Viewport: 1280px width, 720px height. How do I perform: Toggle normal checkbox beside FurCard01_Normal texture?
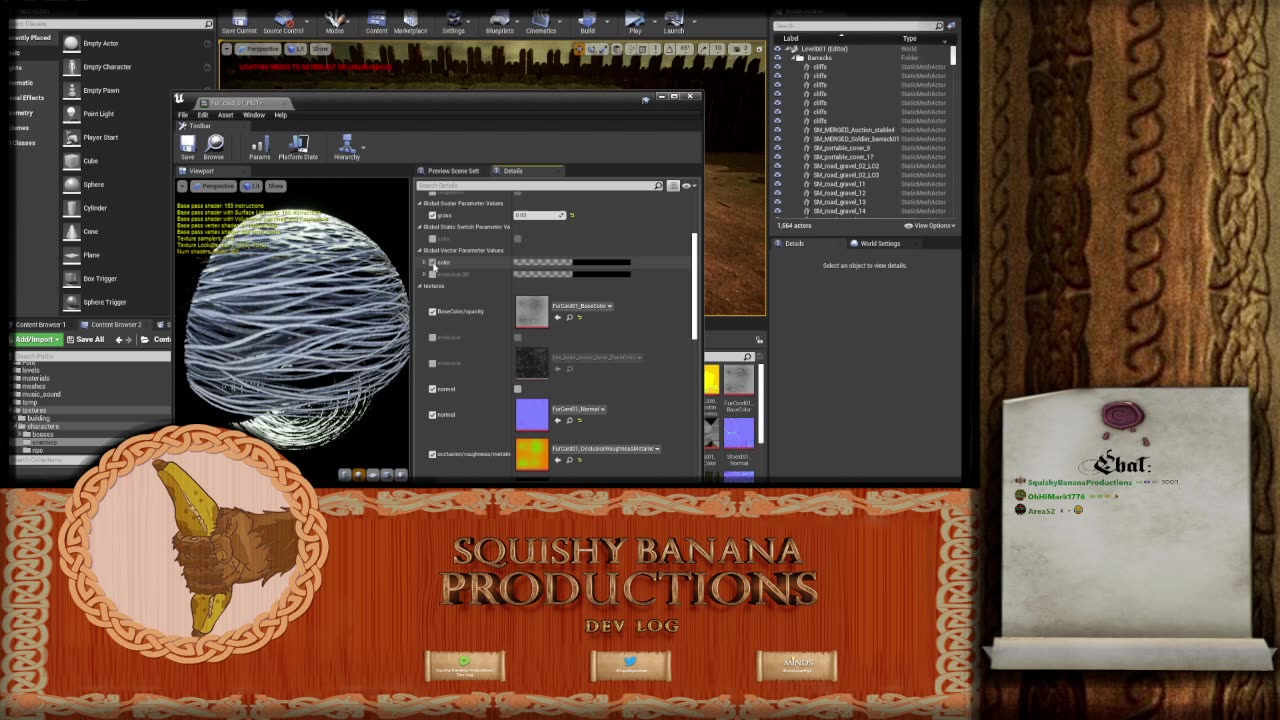point(432,414)
